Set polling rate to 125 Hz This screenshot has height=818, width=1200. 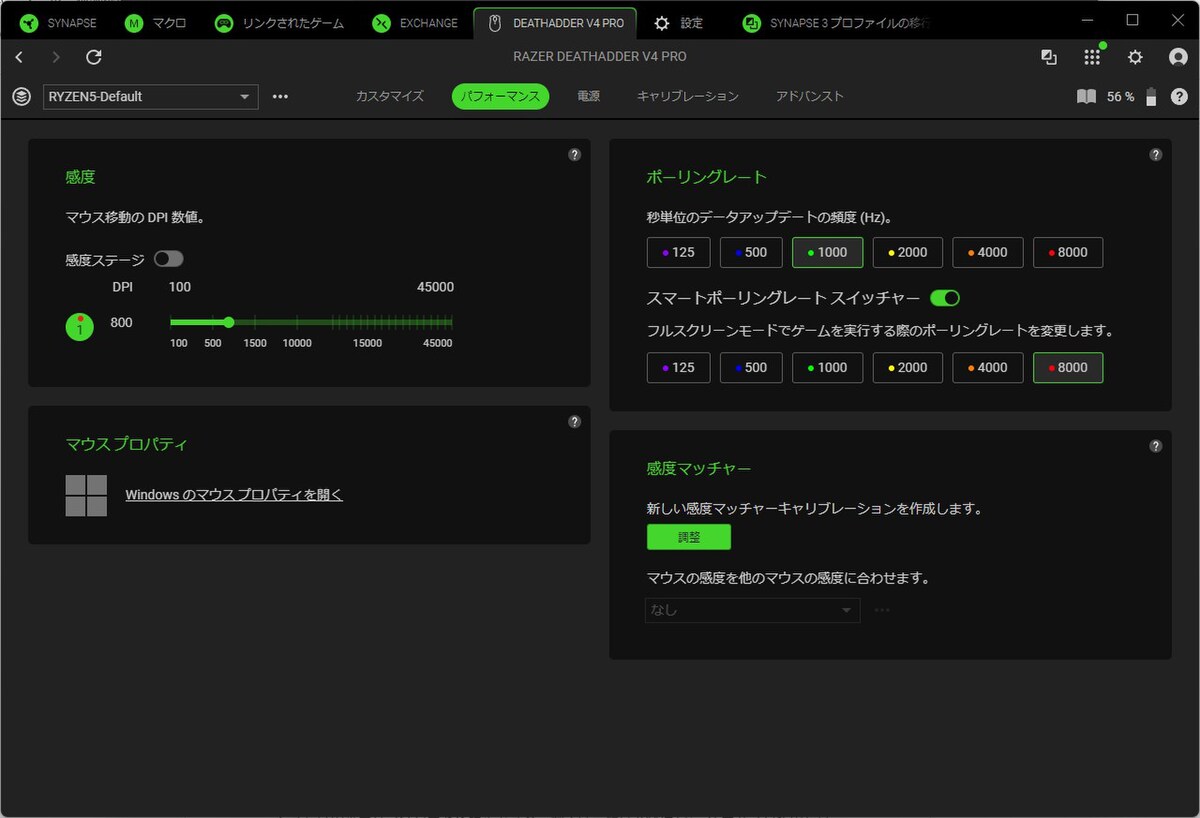coord(678,252)
